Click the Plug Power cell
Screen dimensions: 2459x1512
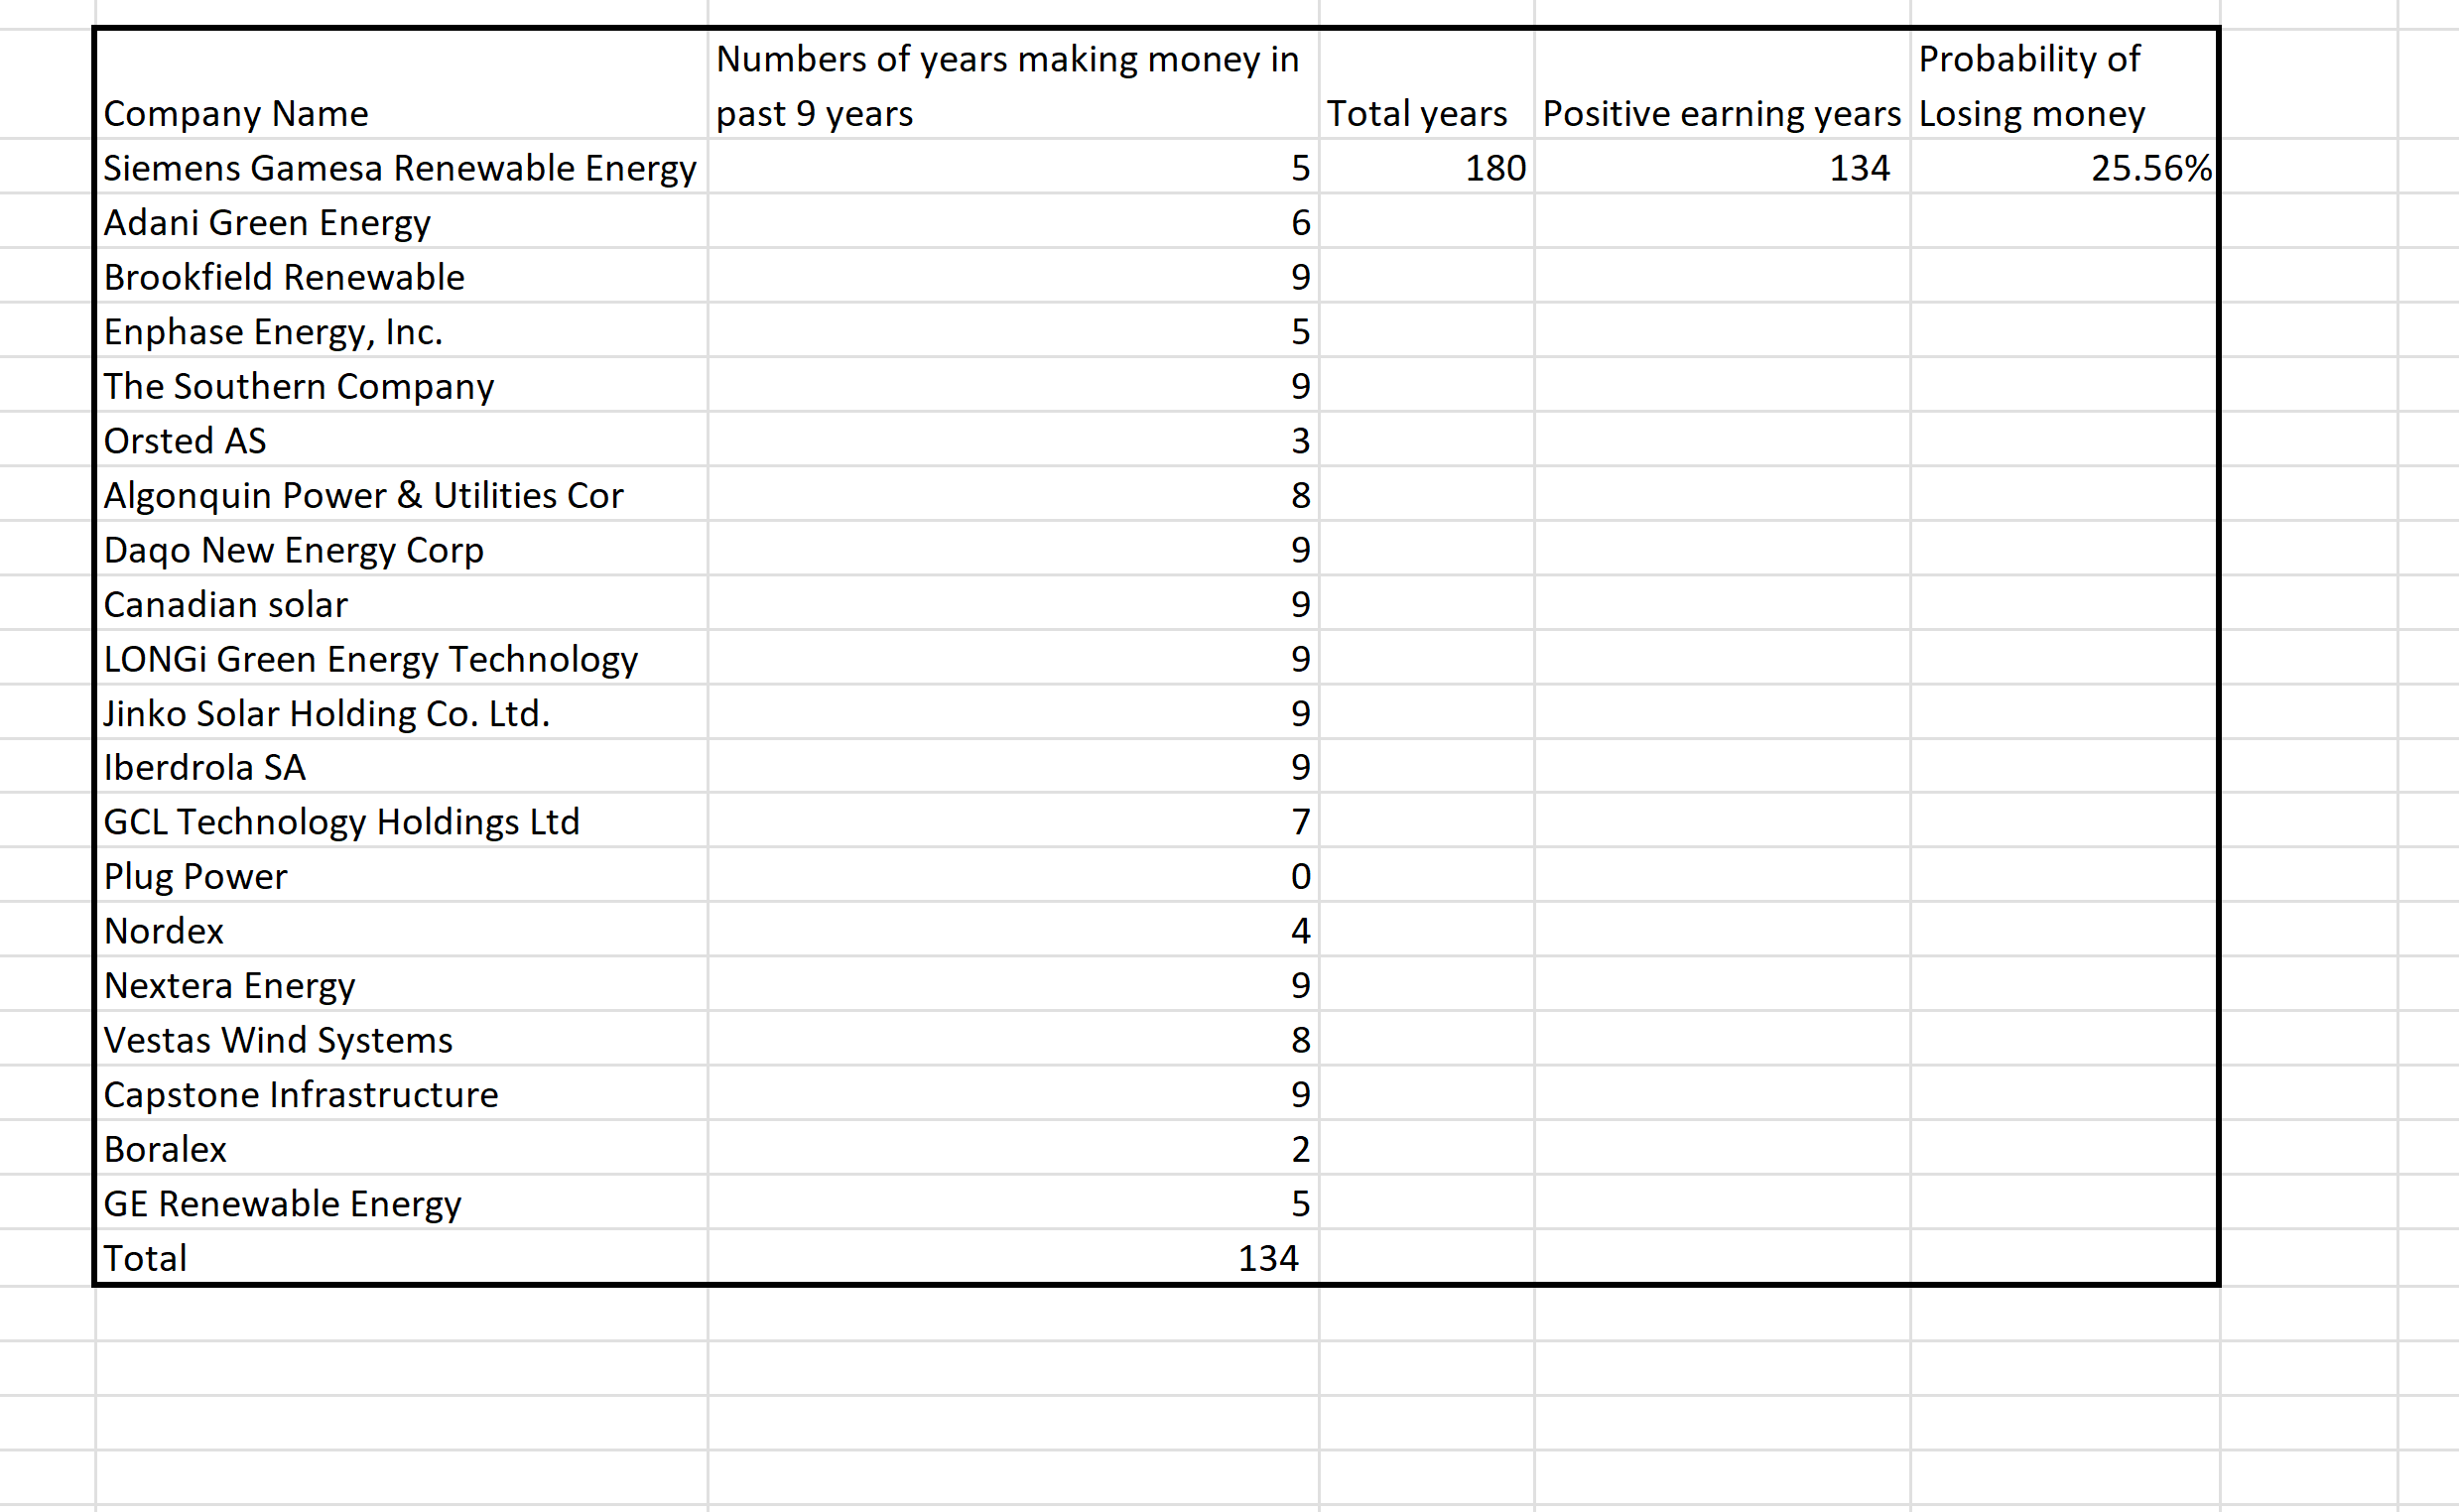[x=401, y=875]
